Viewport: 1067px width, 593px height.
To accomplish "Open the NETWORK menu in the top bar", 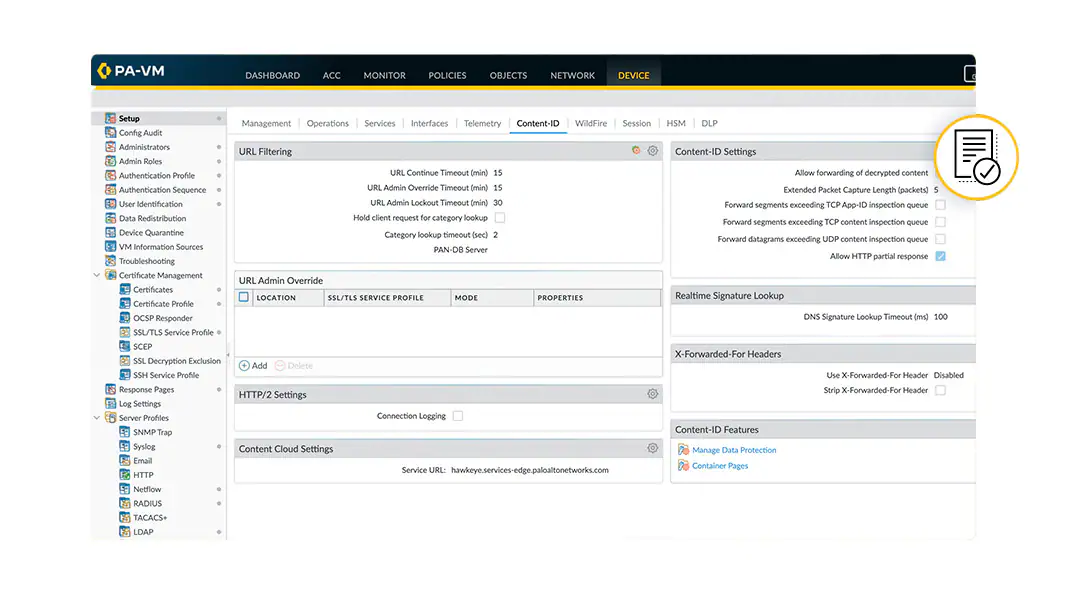I will coord(572,75).
